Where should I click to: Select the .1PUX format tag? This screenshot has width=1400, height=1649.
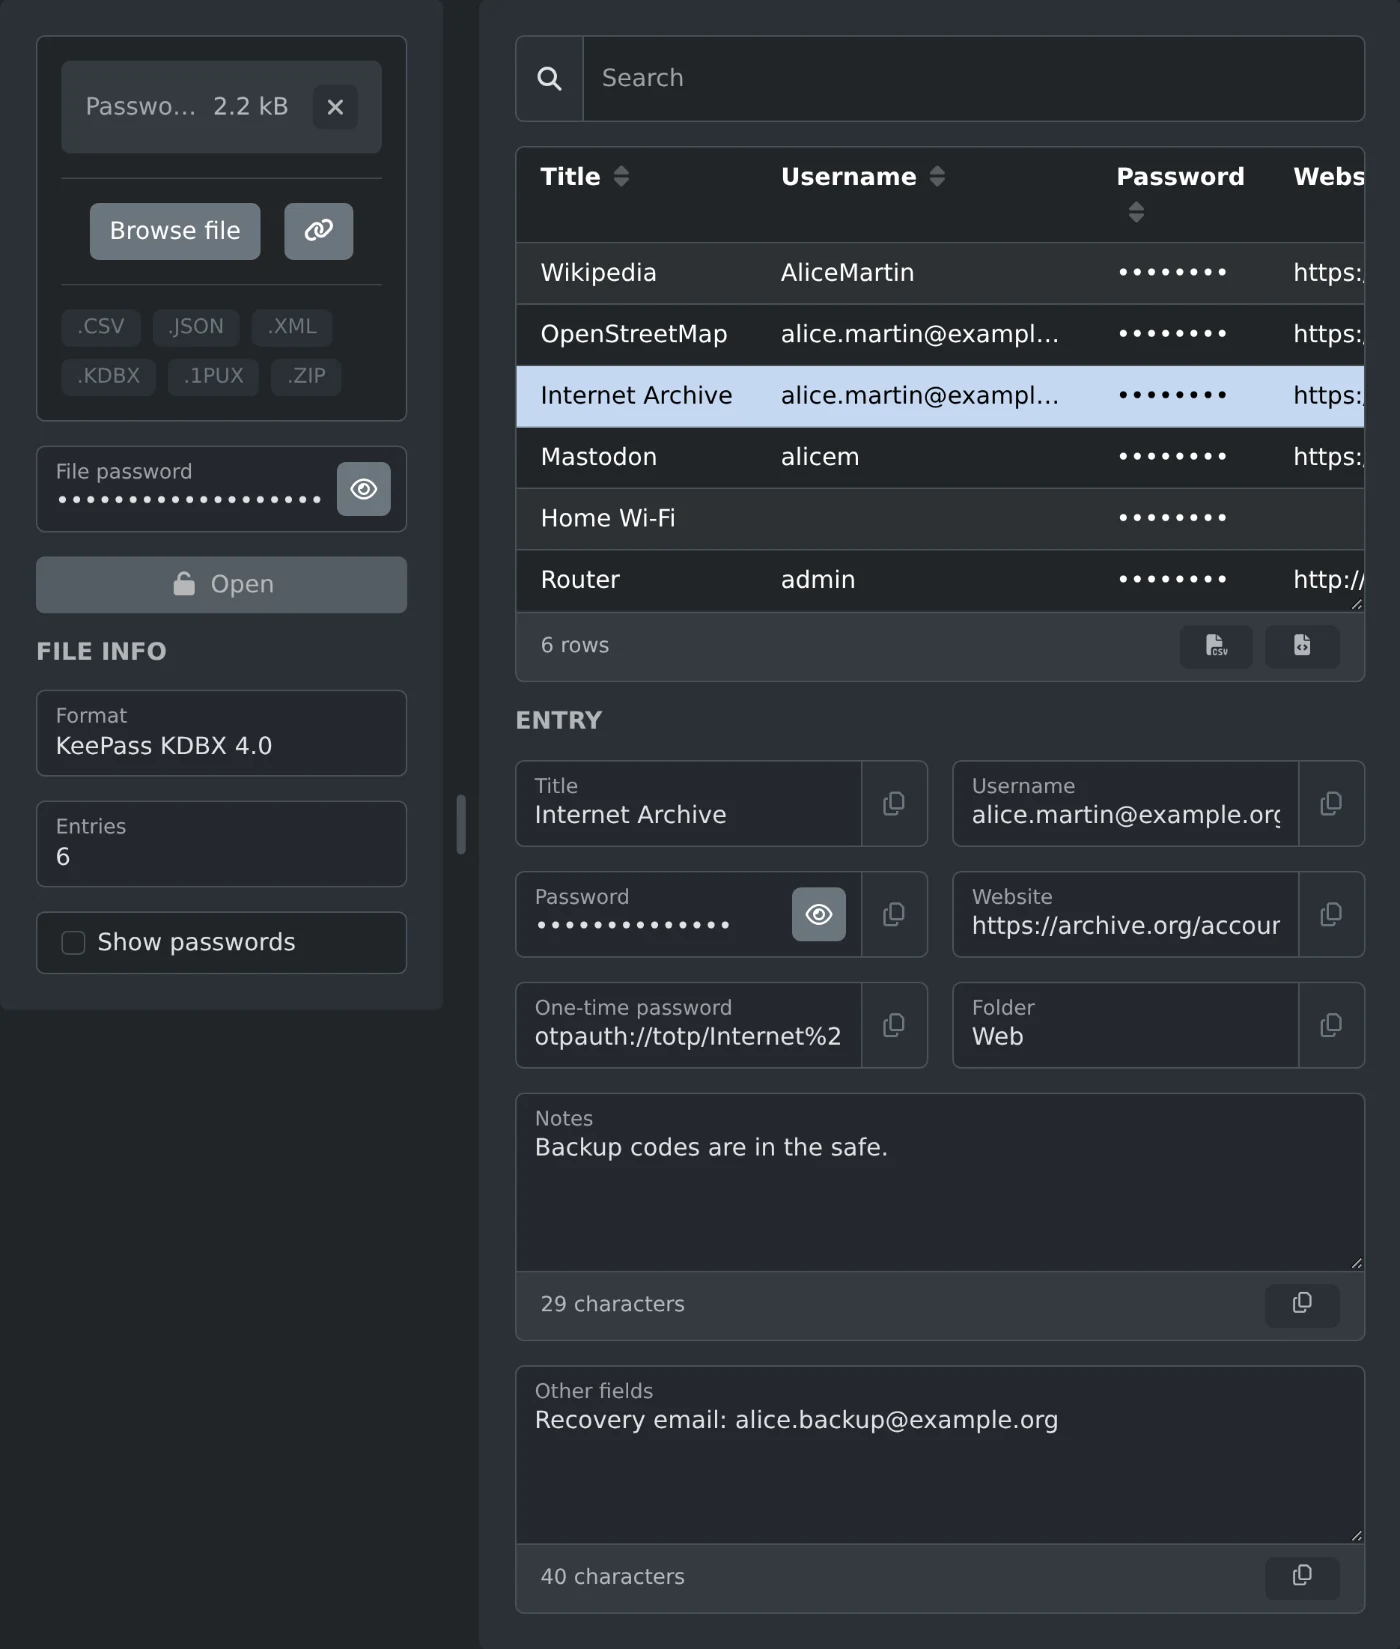[x=214, y=377]
